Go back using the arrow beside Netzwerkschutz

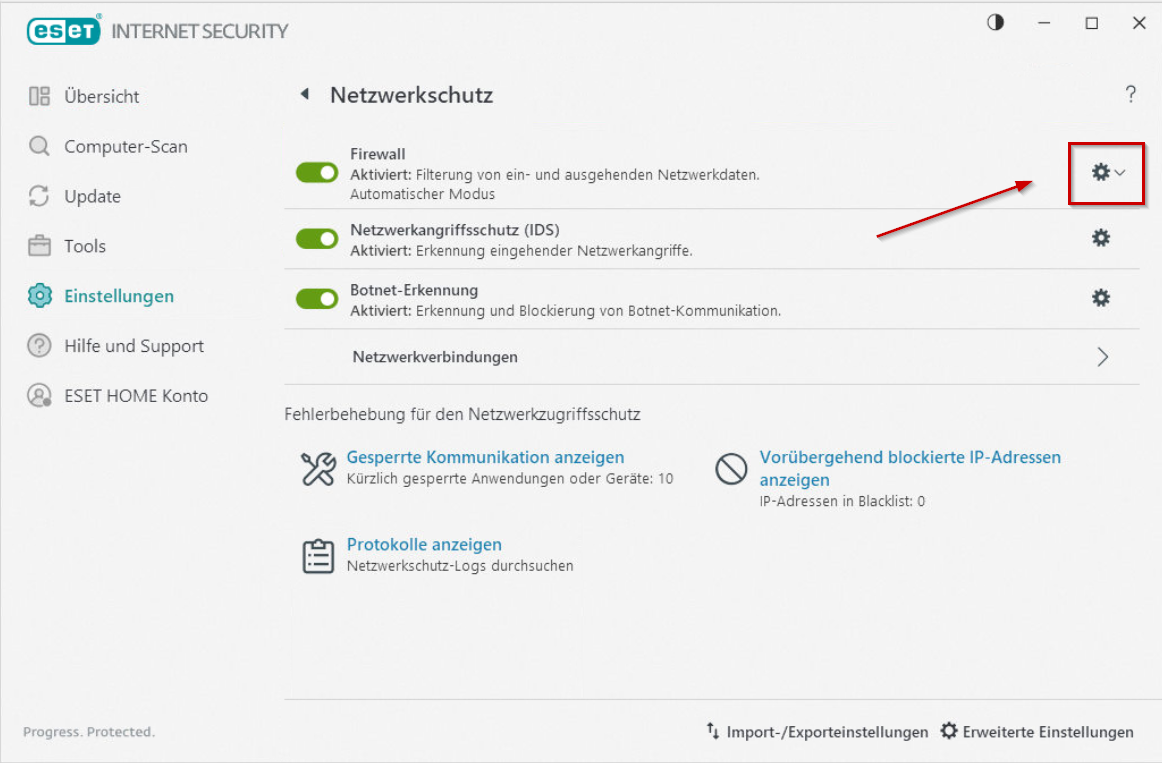(305, 94)
